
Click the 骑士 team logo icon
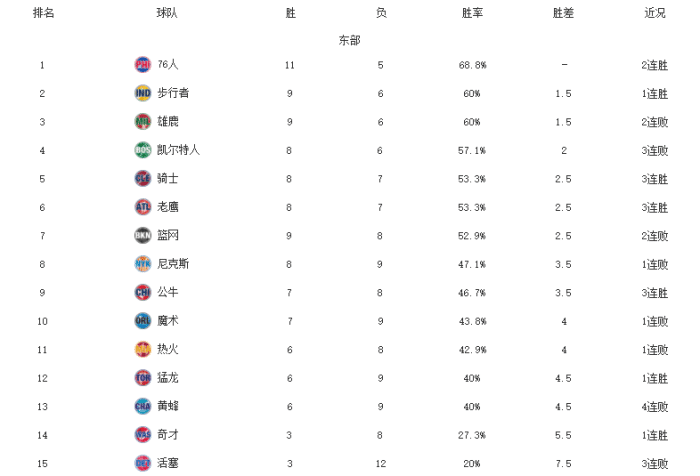pyautogui.click(x=142, y=179)
